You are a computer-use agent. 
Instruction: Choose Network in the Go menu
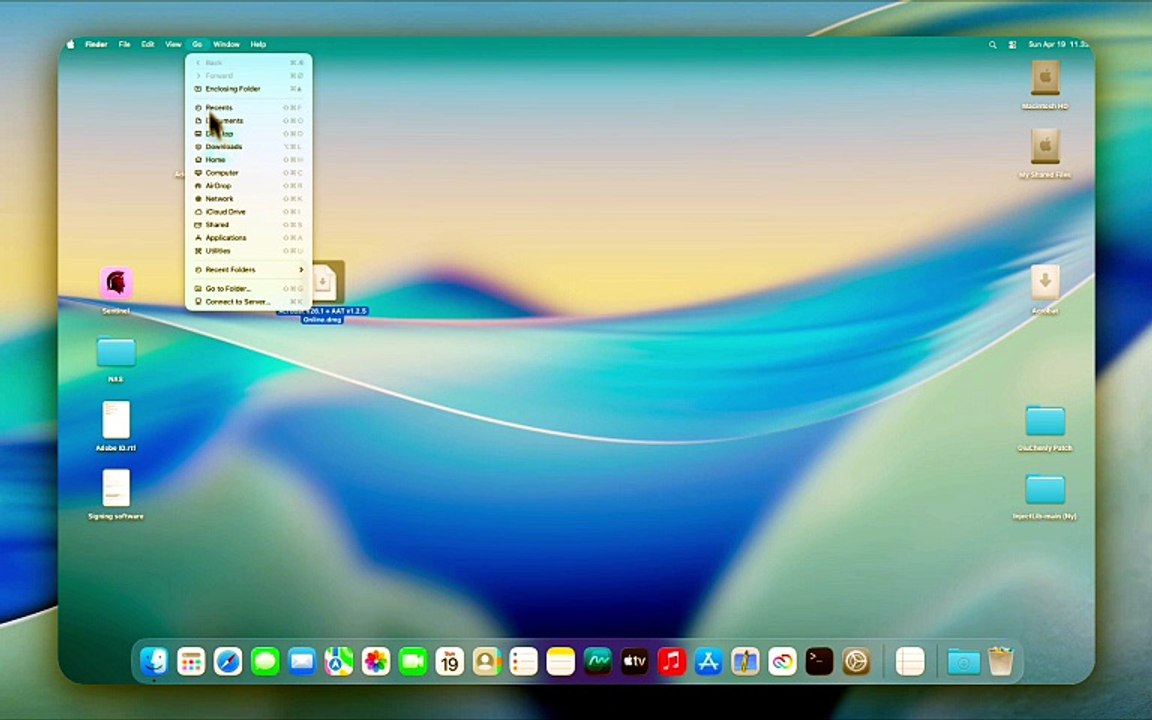click(248, 199)
